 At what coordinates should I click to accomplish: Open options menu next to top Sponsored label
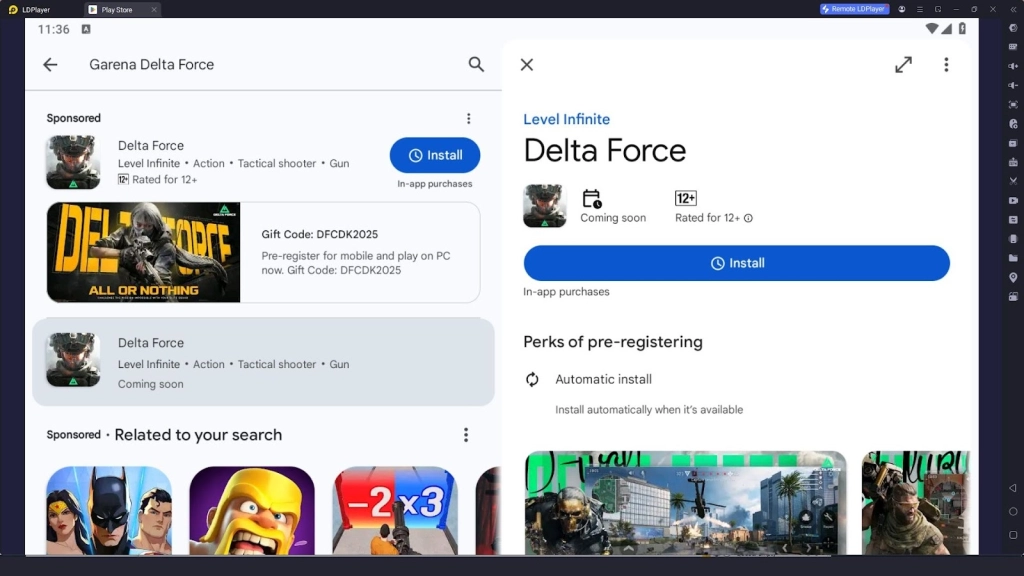click(x=468, y=118)
